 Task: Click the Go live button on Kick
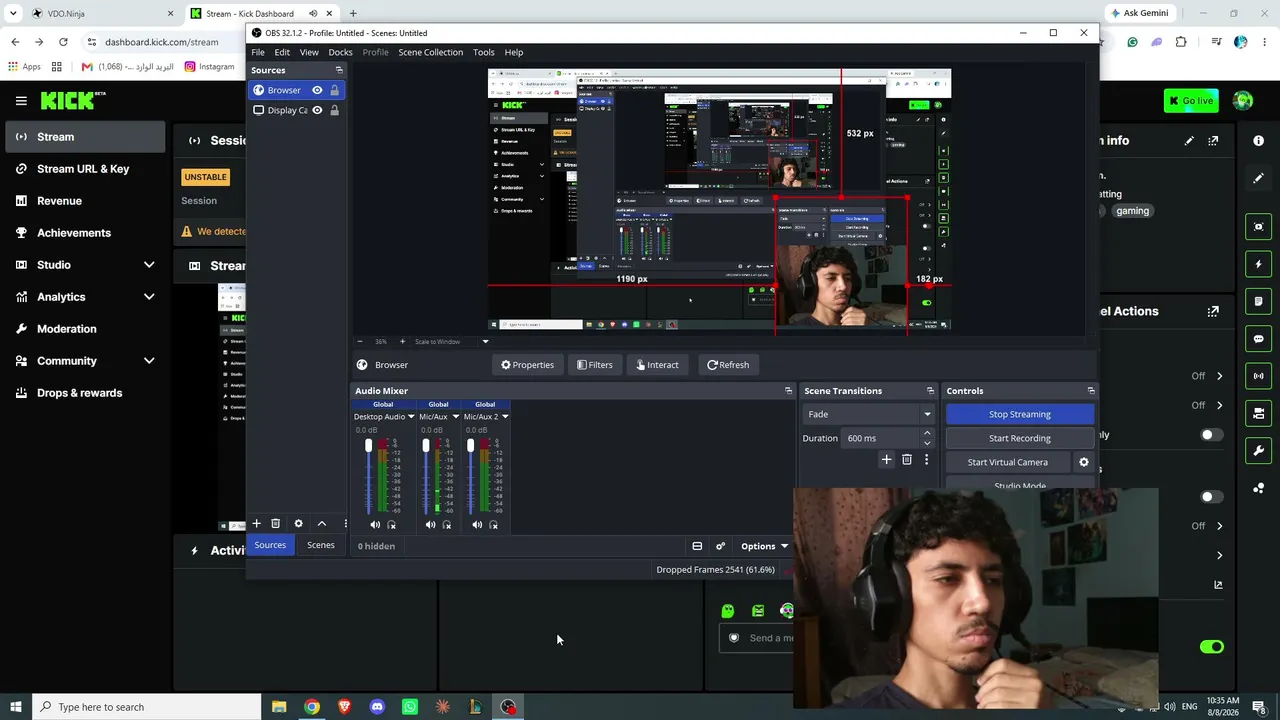coord(1190,100)
